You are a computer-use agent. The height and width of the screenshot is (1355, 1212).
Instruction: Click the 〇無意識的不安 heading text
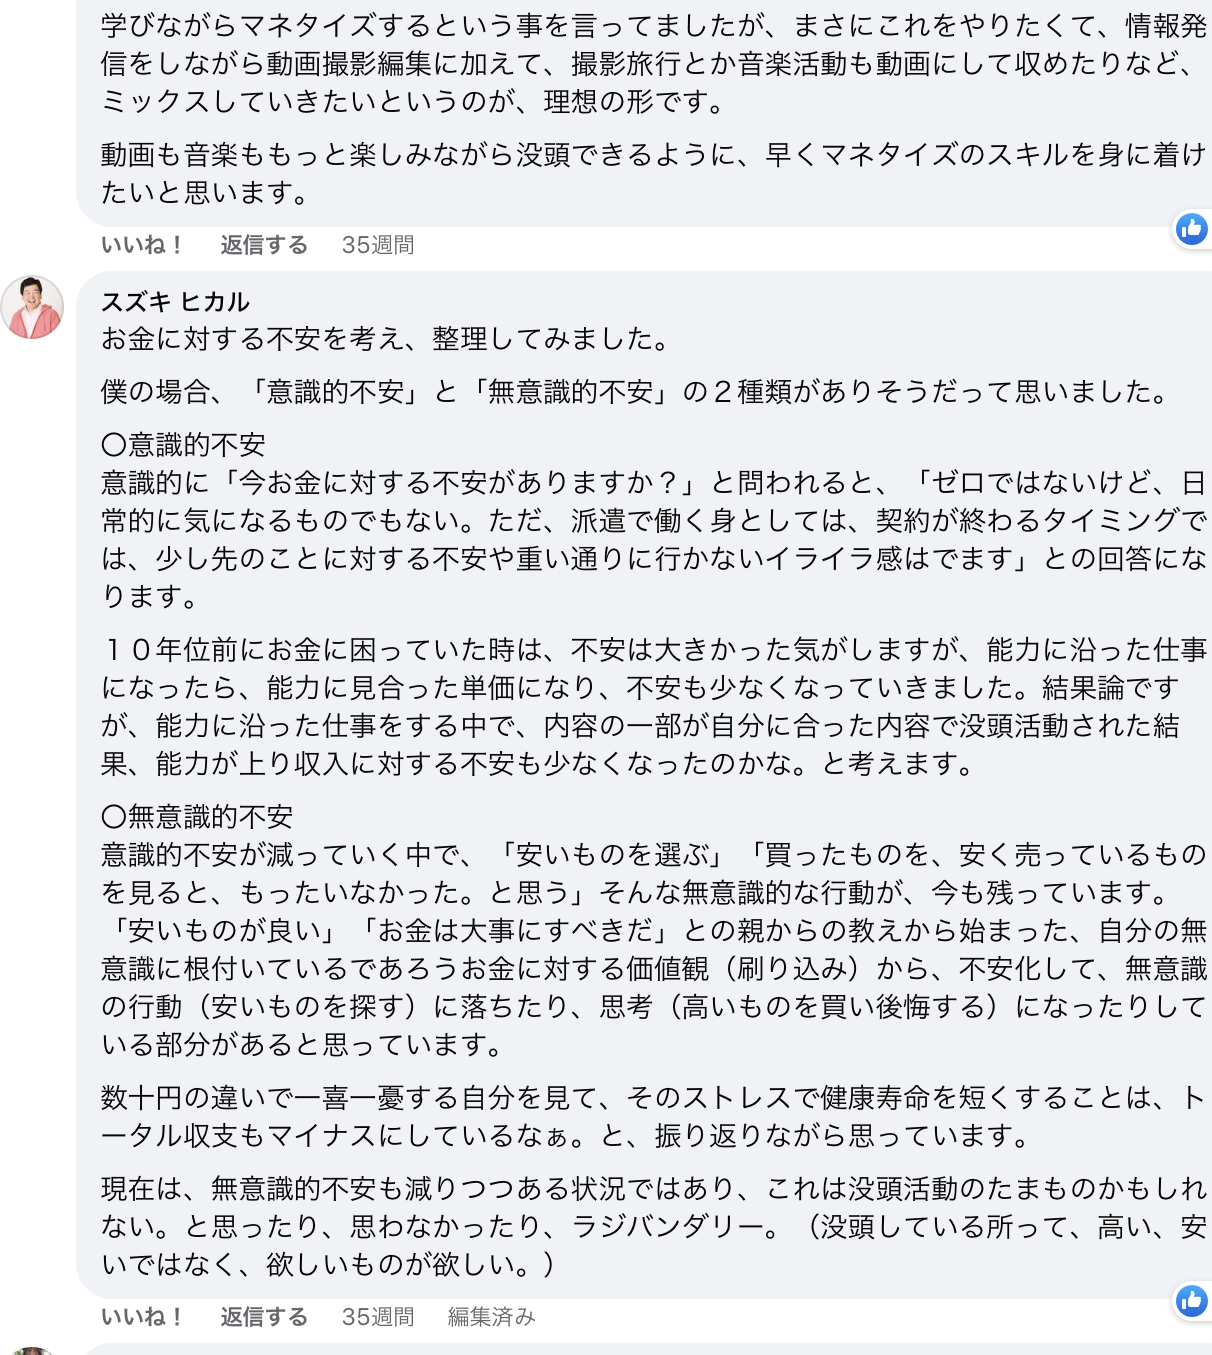click(197, 817)
